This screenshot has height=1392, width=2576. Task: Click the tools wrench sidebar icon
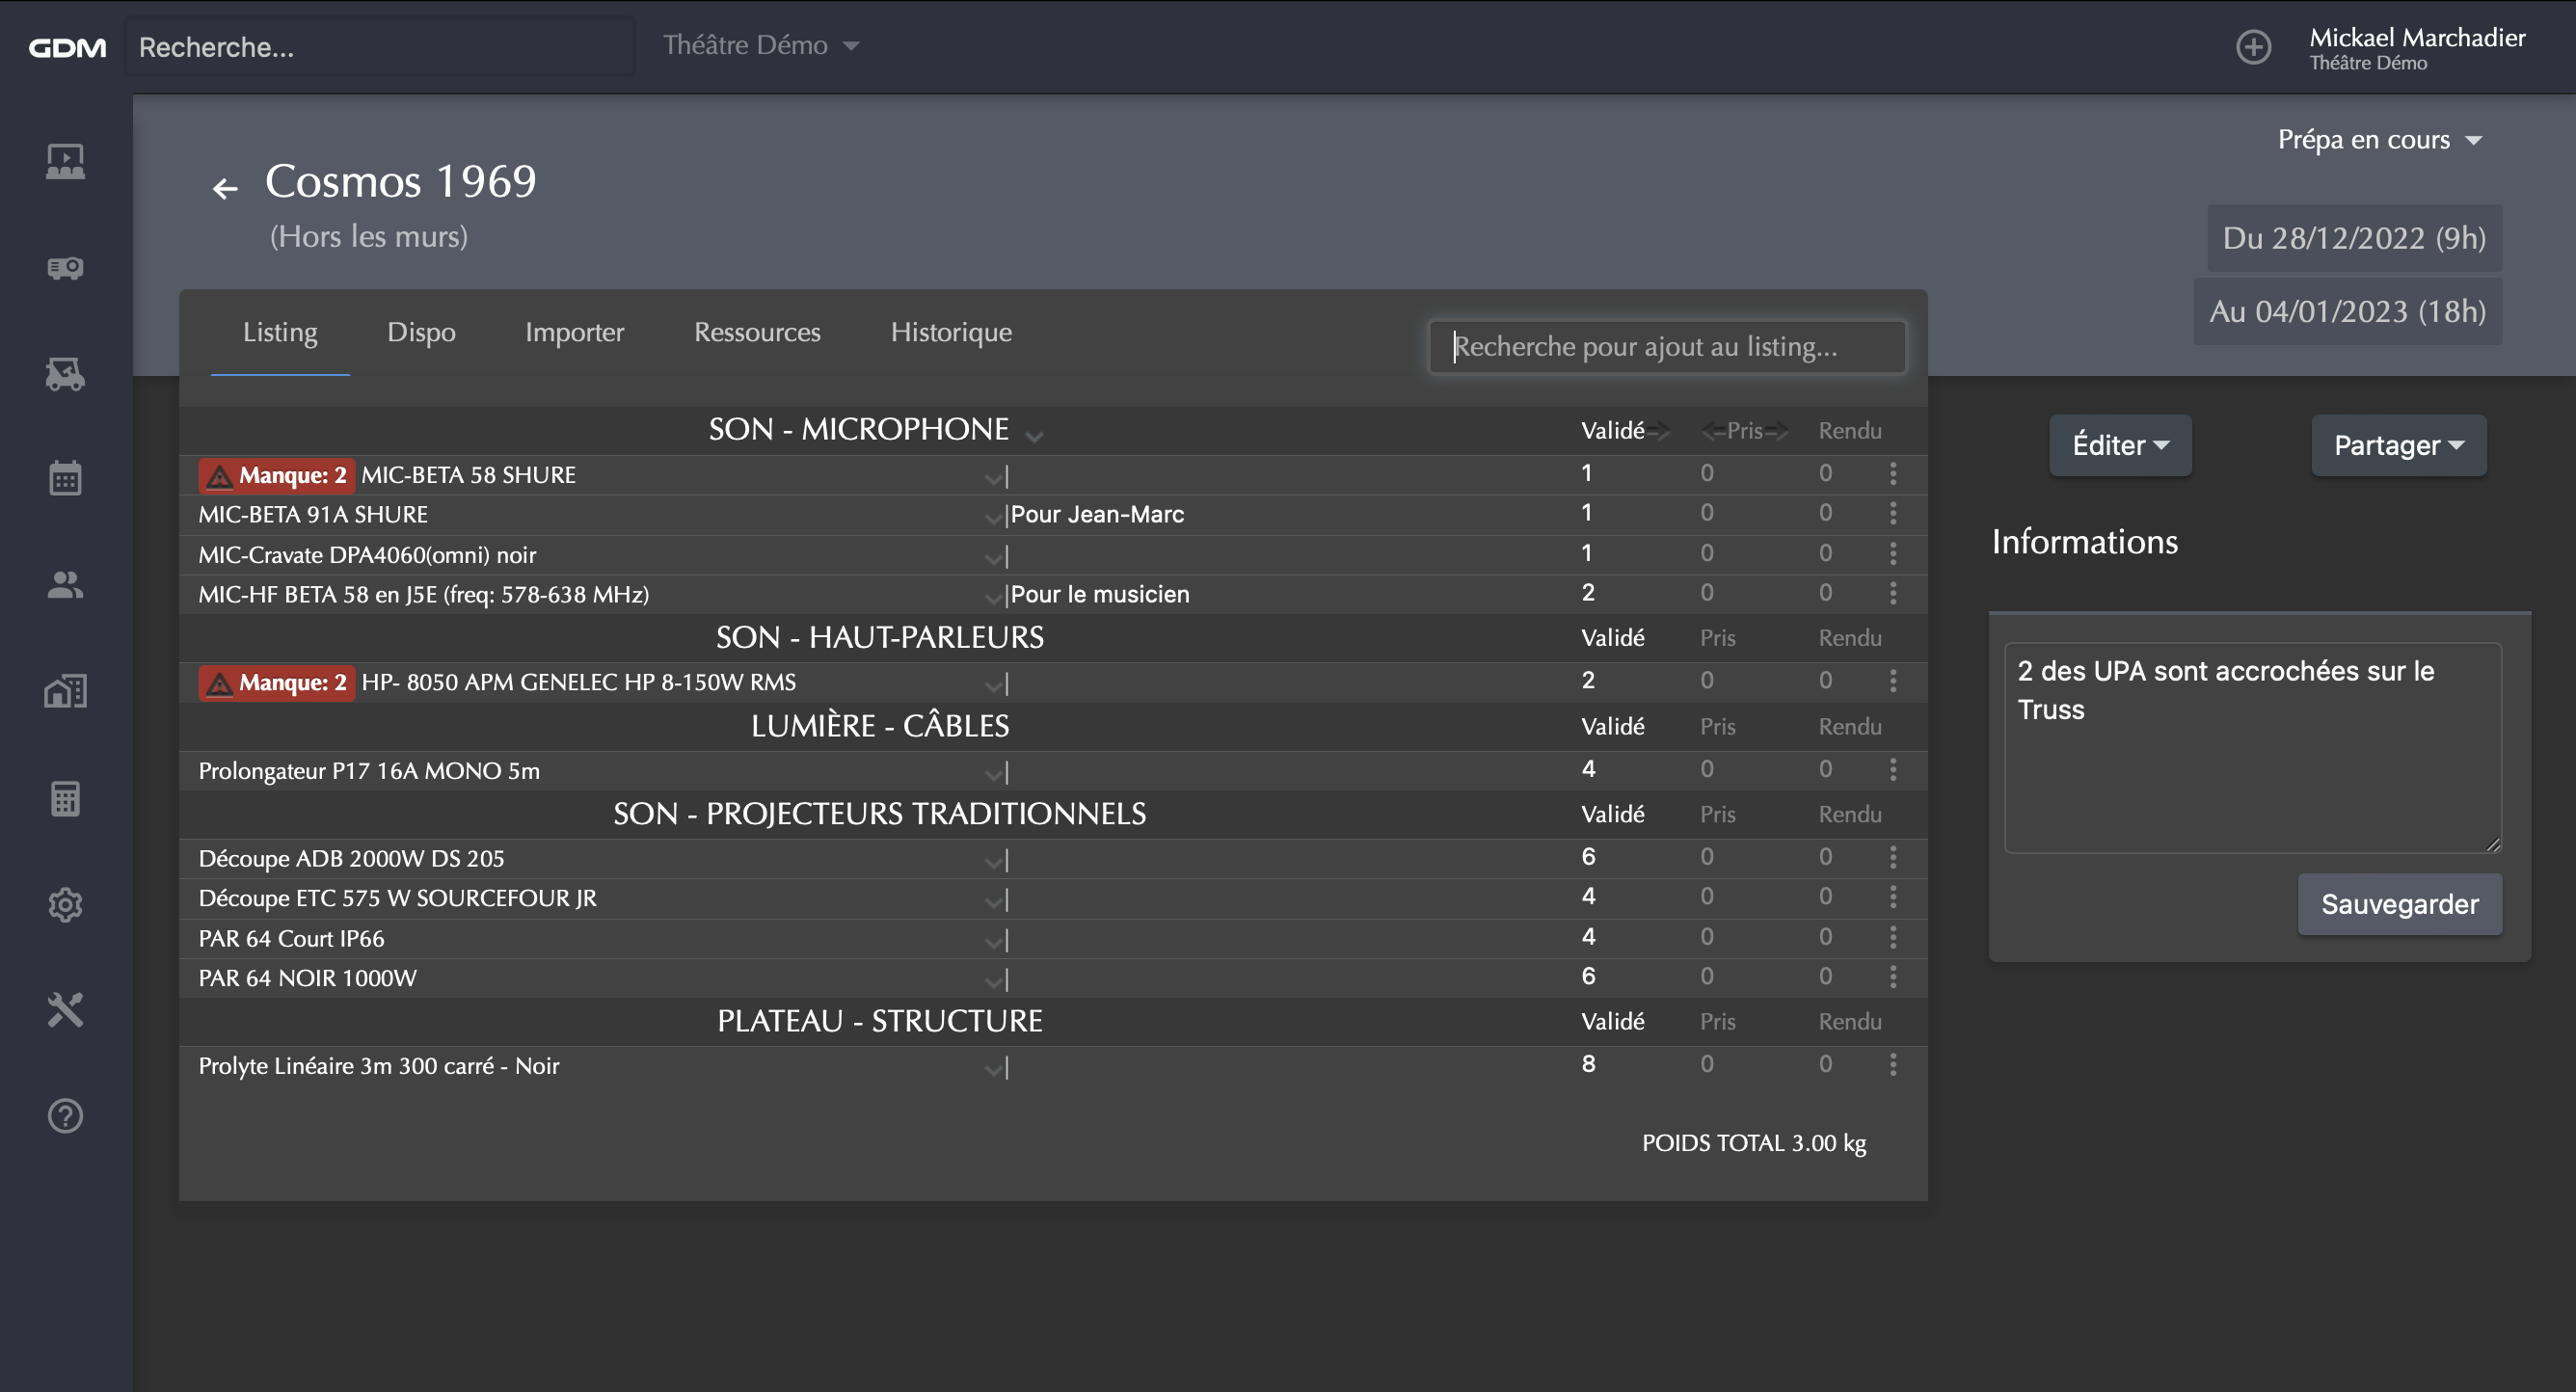[x=65, y=1010]
